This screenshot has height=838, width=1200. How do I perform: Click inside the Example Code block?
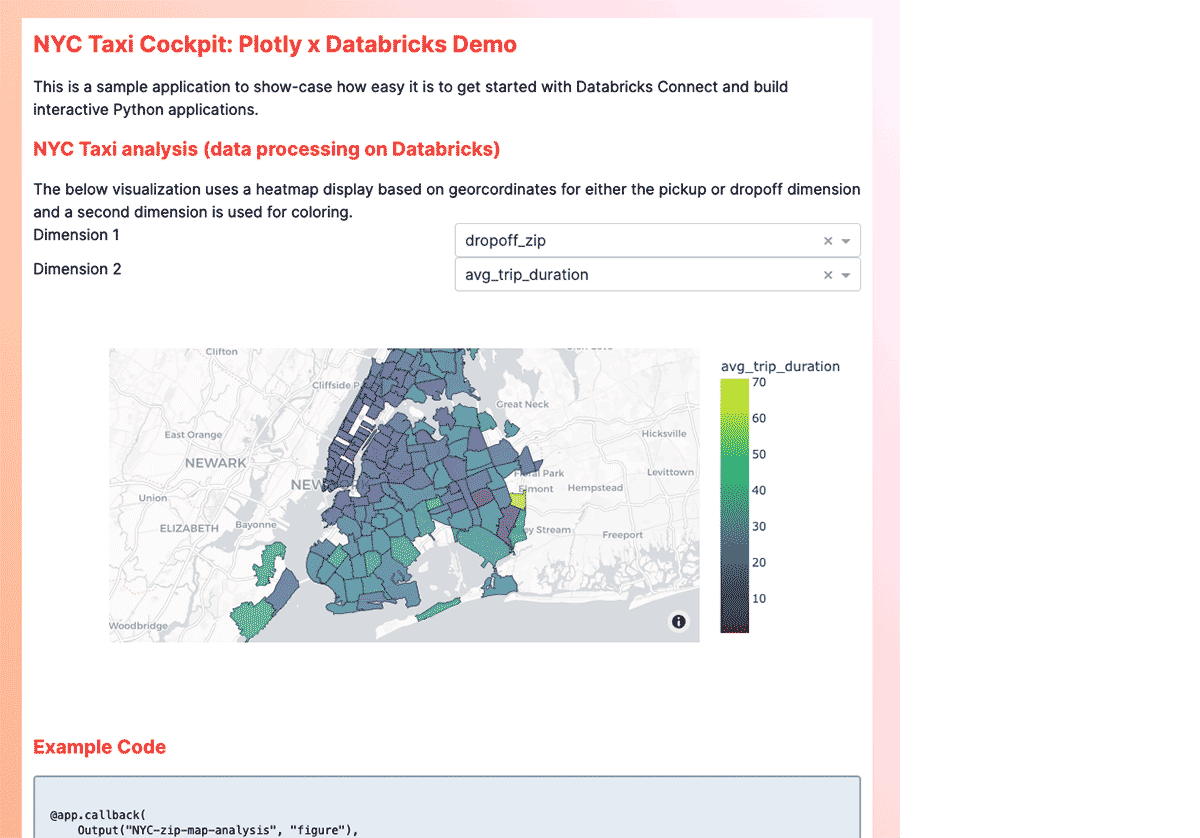tap(446, 808)
